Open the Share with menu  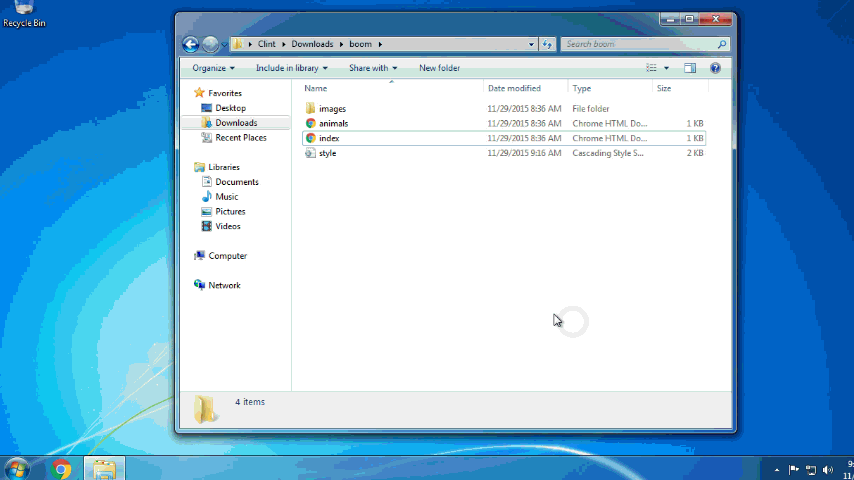[x=373, y=68]
